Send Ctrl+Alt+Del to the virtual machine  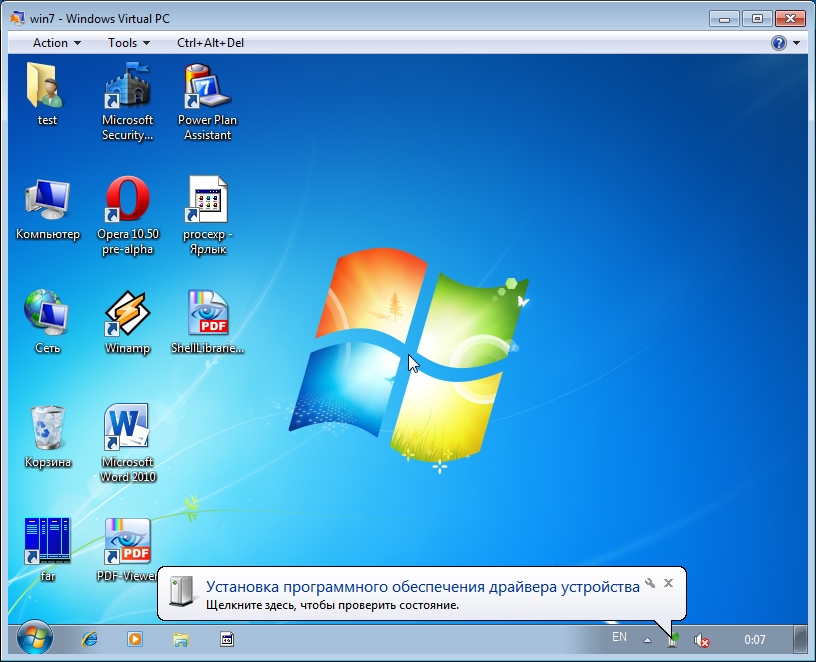(210, 43)
